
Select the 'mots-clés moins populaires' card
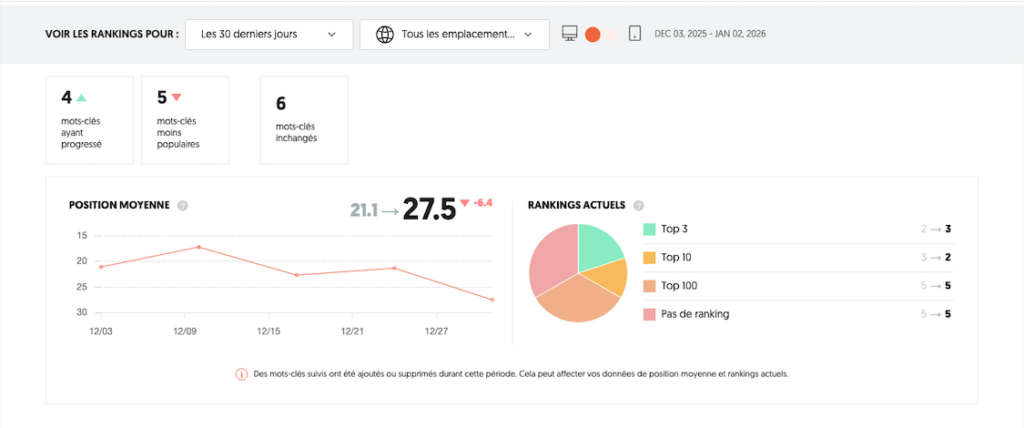(x=185, y=119)
